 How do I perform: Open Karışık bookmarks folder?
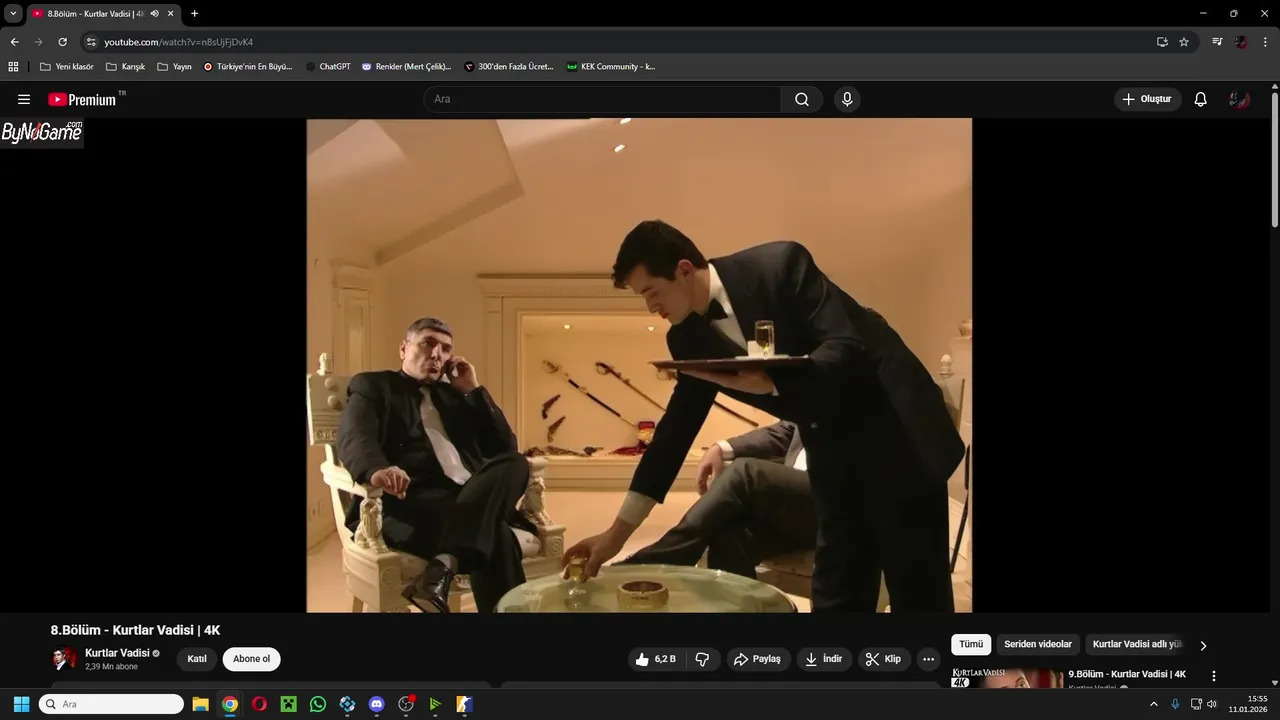125,66
